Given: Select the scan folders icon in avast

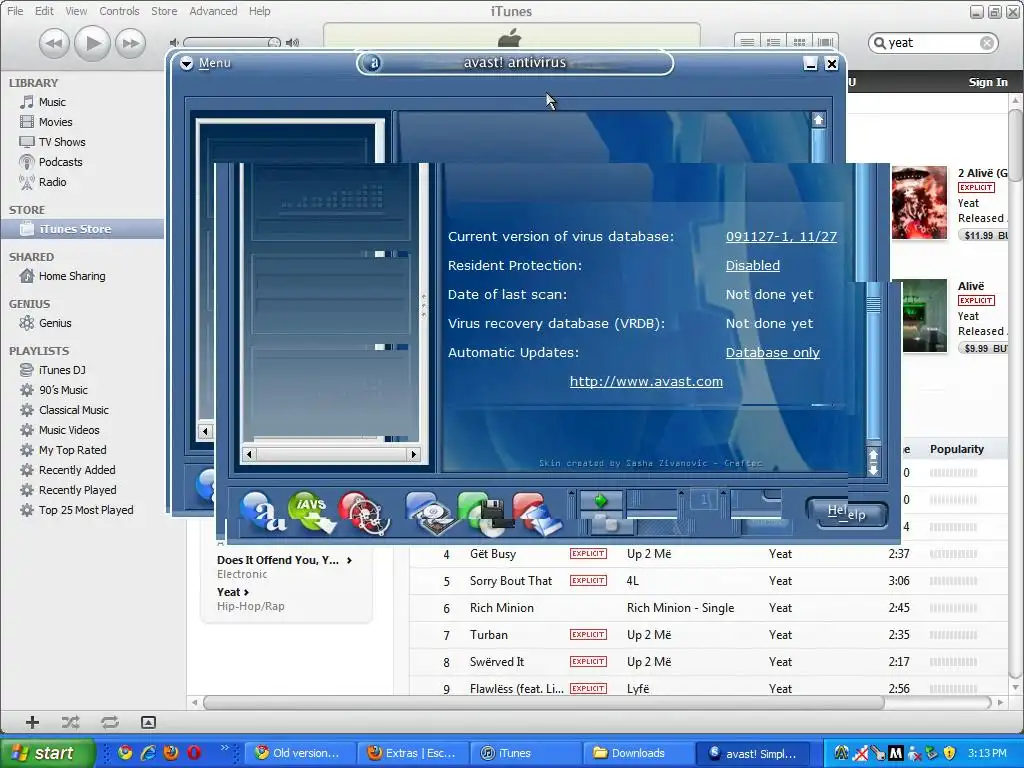Looking at the screenshot, I should coord(537,513).
